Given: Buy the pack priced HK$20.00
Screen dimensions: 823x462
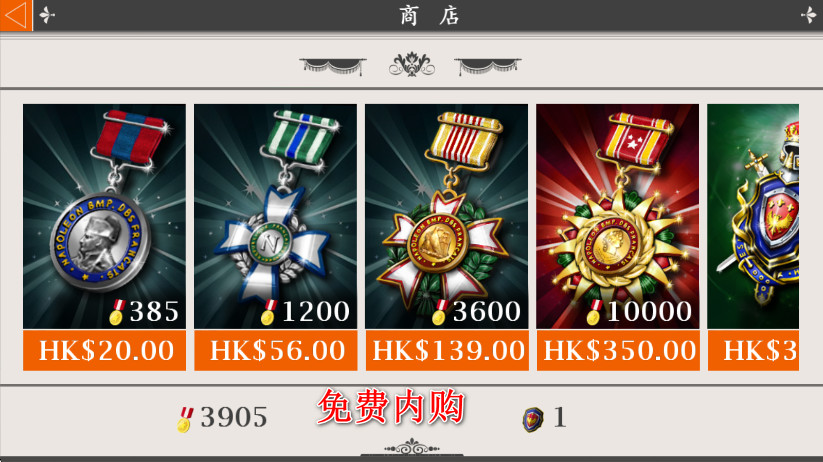Looking at the screenshot, I should coord(104,350).
